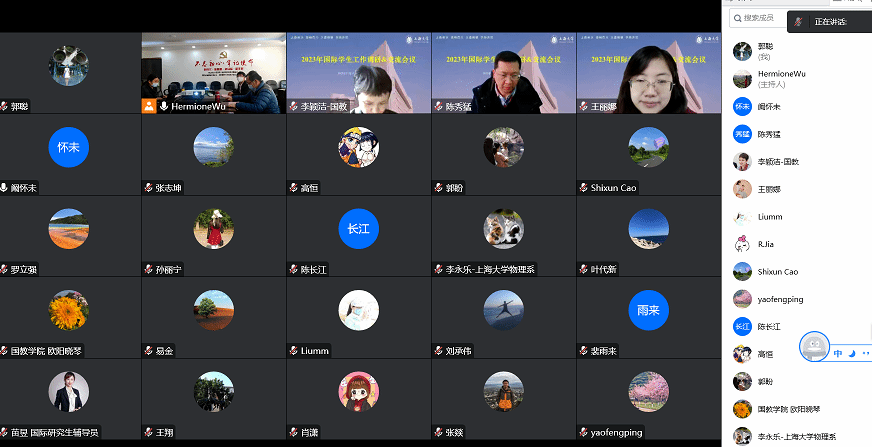Toggle the 中 language mode on the input method bar
Screen dimensions: 872x447
(838, 352)
